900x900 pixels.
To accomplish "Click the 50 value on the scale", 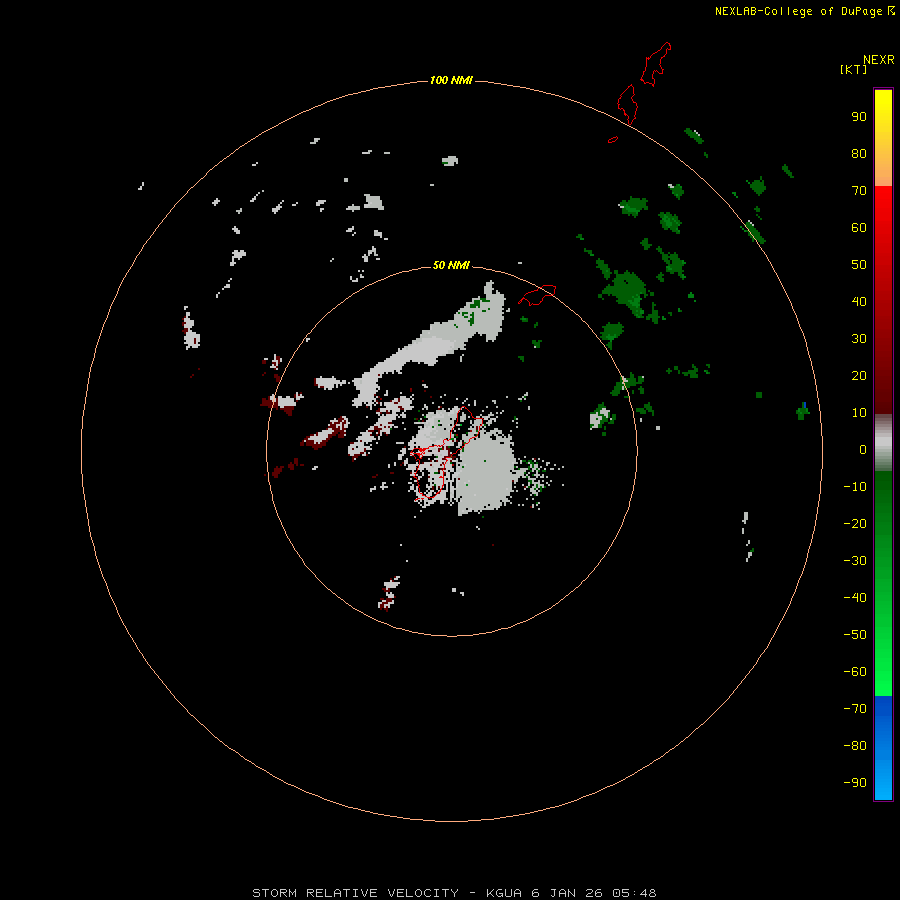I will click(x=859, y=265).
